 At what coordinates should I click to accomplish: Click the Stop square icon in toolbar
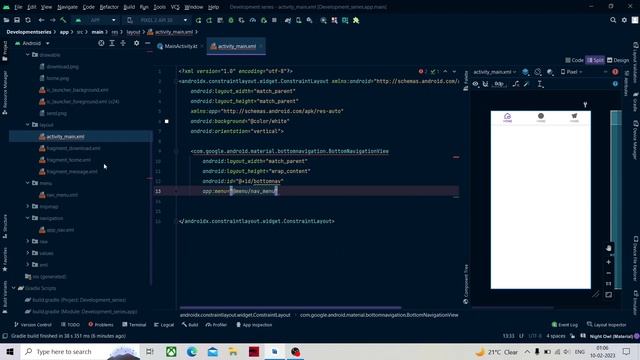click(x=274, y=20)
